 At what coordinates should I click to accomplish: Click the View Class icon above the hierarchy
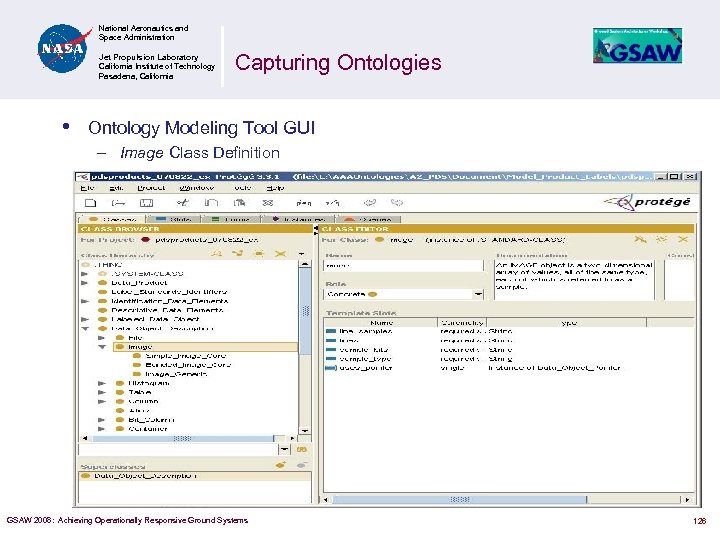(x=216, y=253)
